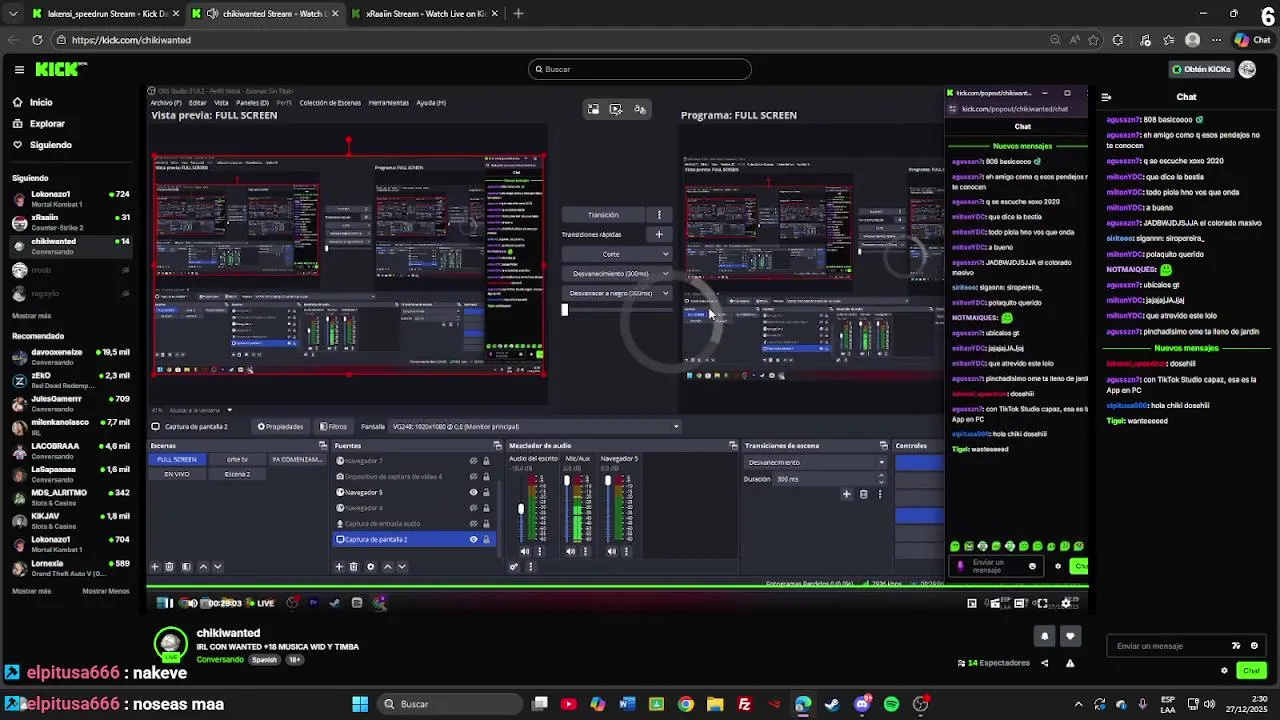Select EN VIVO scene in OBS
Viewport: 1280px width, 720px height.
pos(177,474)
